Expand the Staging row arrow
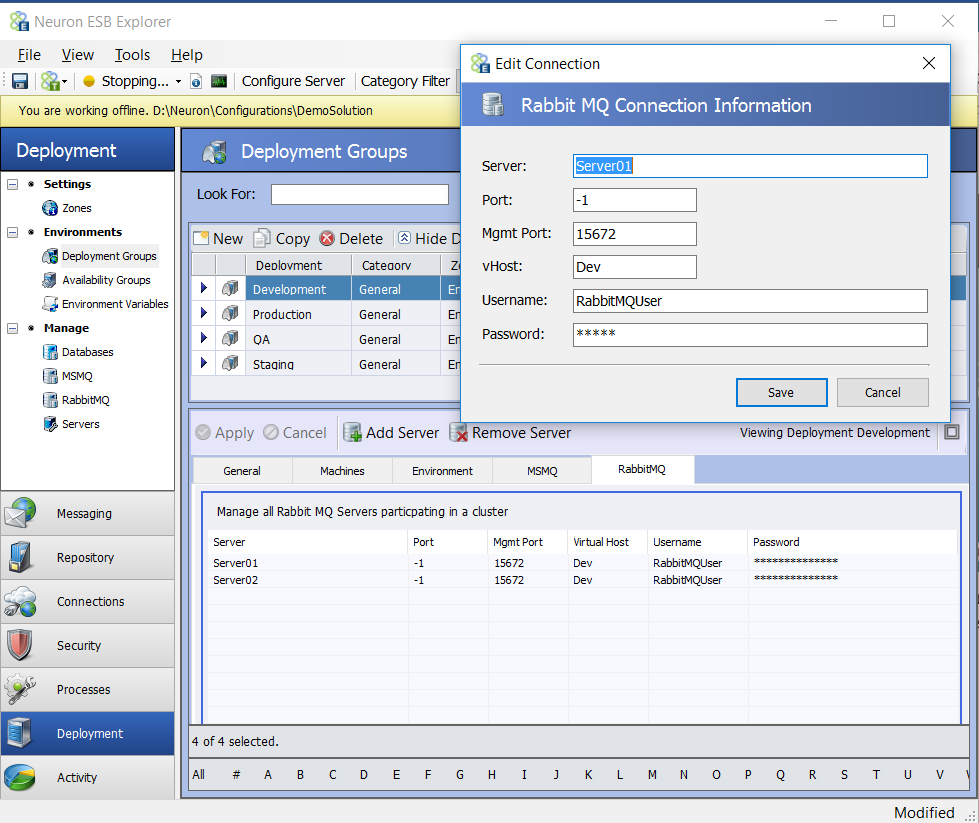 click(x=204, y=363)
